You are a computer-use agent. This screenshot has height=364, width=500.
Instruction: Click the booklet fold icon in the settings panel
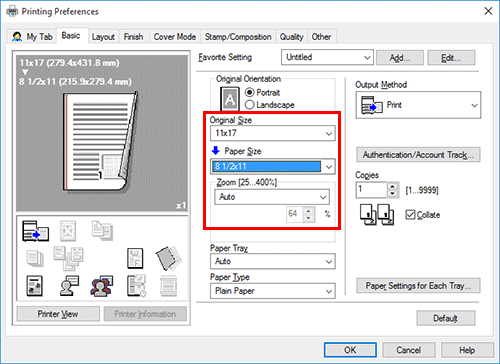point(169,258)
